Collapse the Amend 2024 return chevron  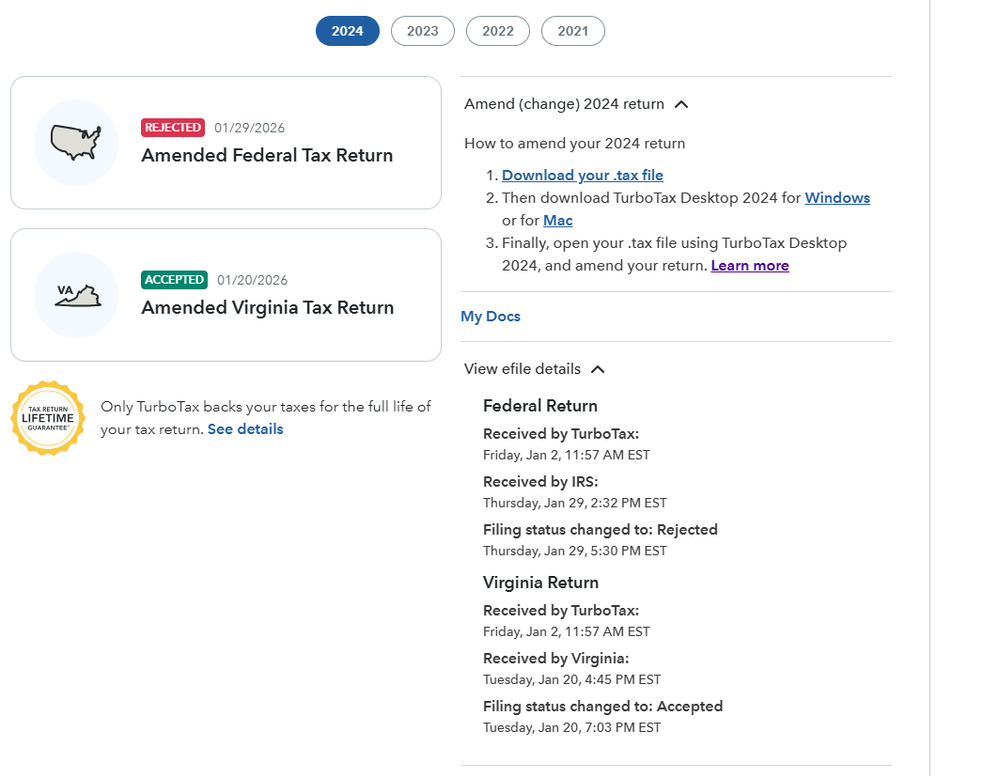coord(681,104)
